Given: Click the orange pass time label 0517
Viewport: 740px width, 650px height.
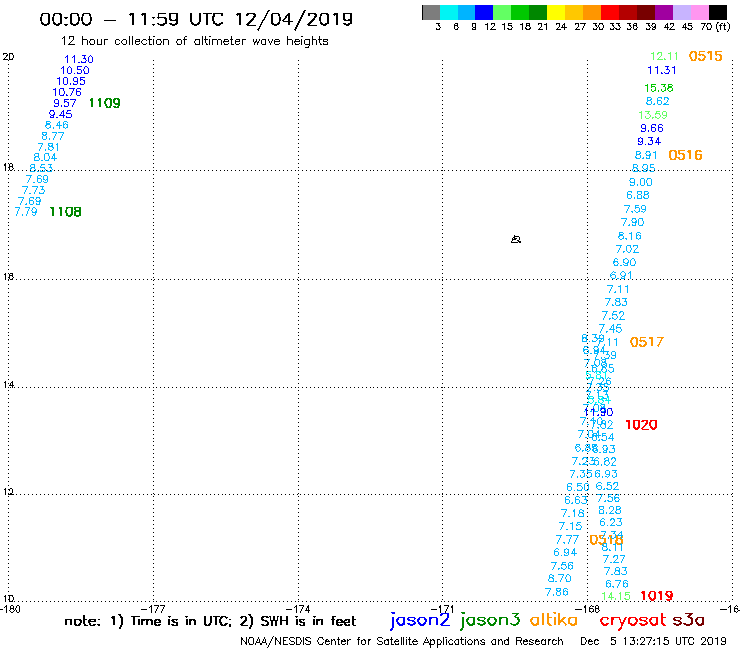Looking at the screenshot, I should [647, 342].
